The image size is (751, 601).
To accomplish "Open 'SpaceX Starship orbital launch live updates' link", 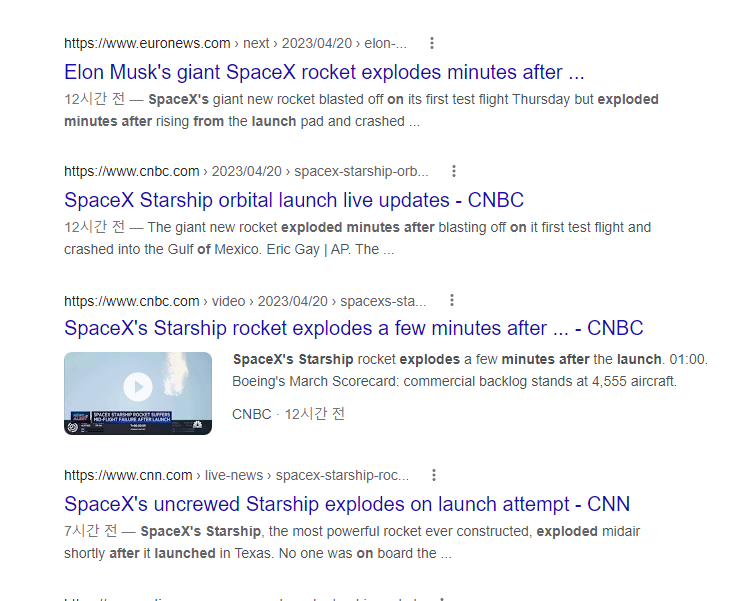I will [294, 200].
